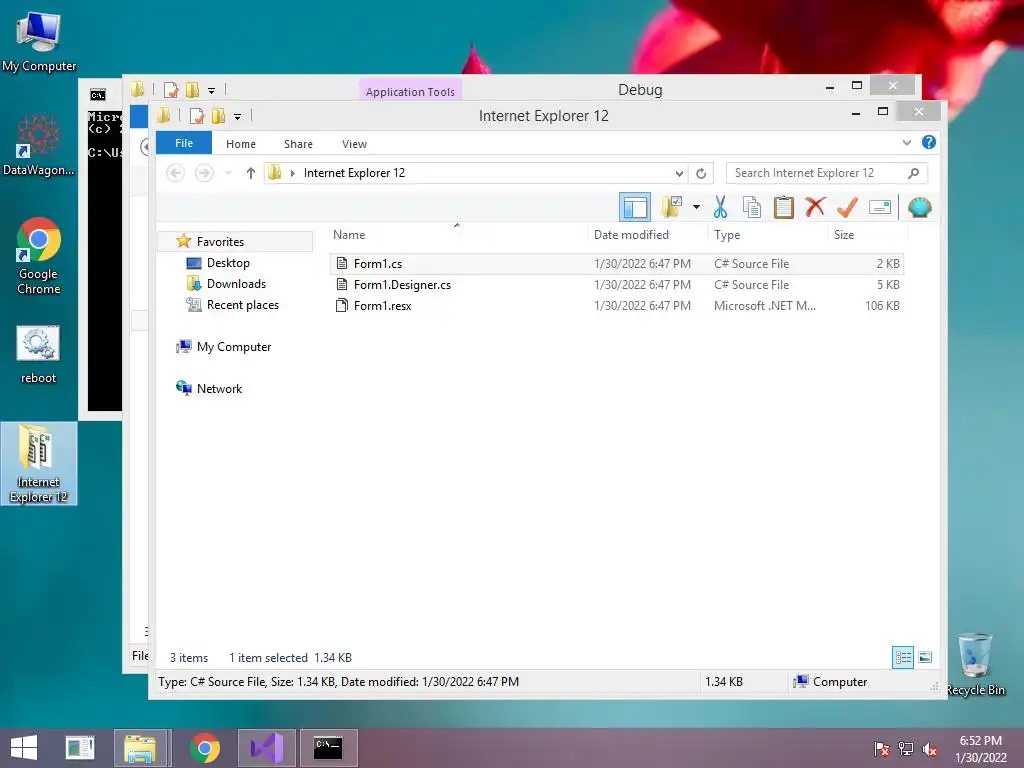
Task: Open address bar history dropdown
Action: point(679,173)
